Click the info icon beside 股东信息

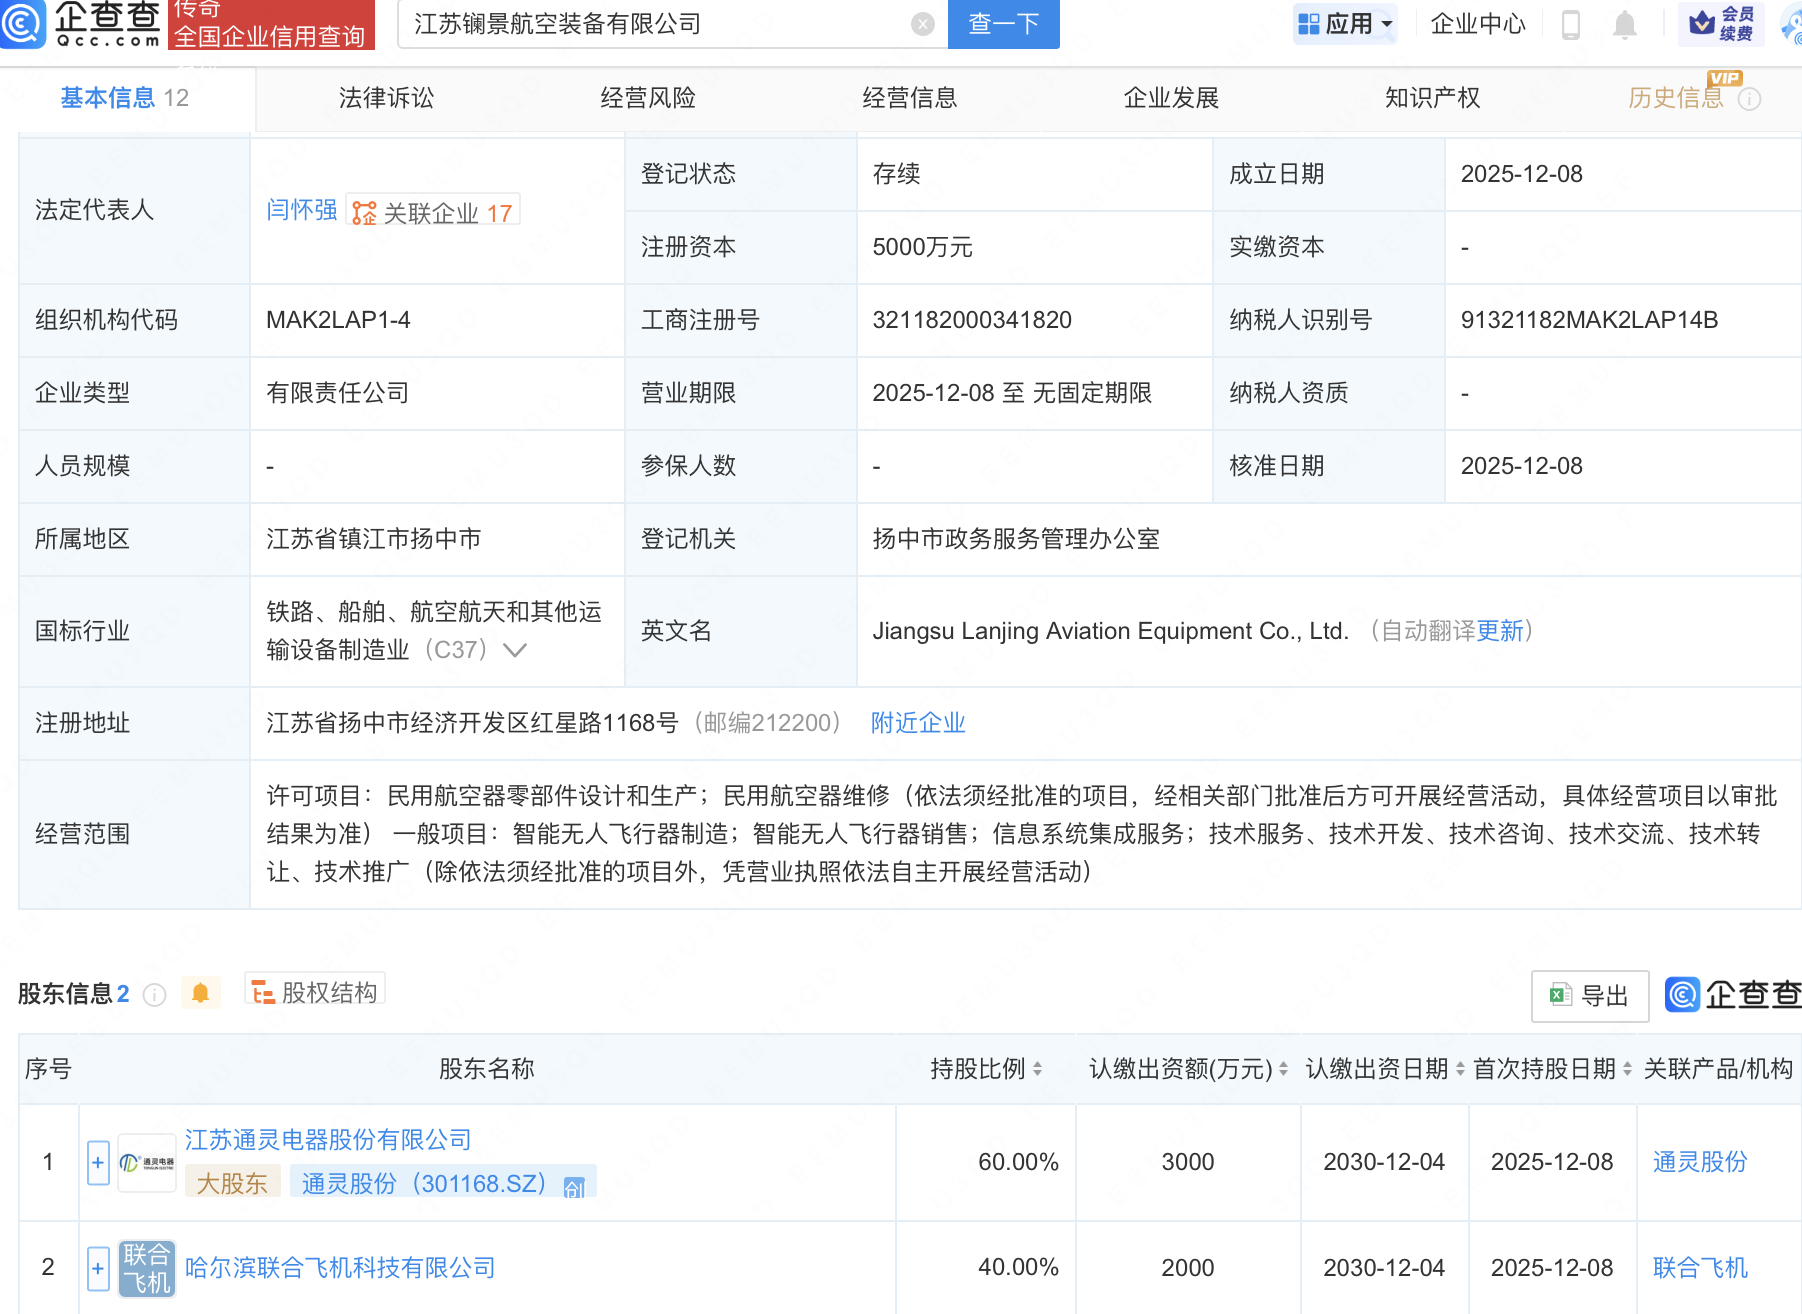153,994
